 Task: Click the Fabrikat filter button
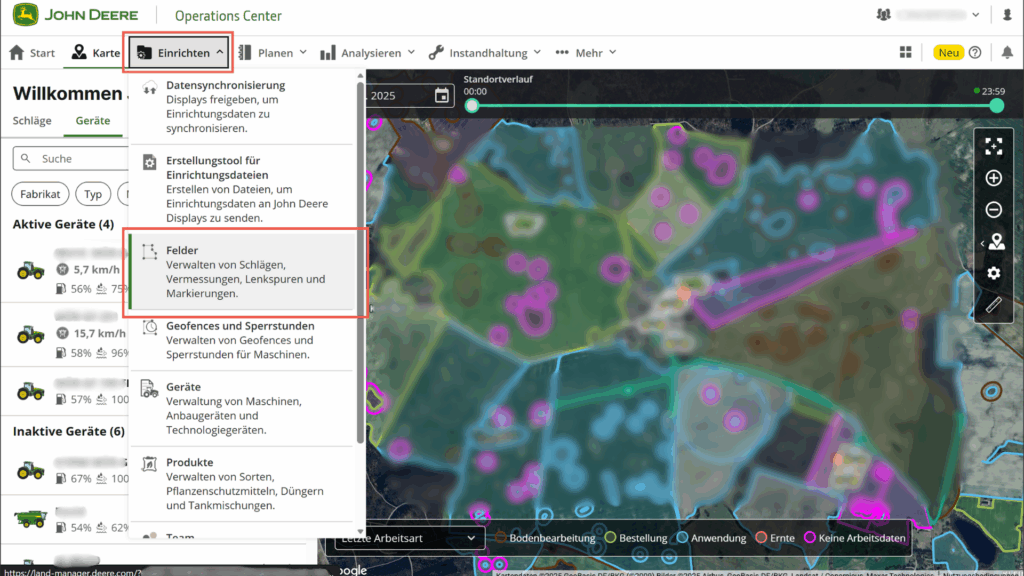40,194
